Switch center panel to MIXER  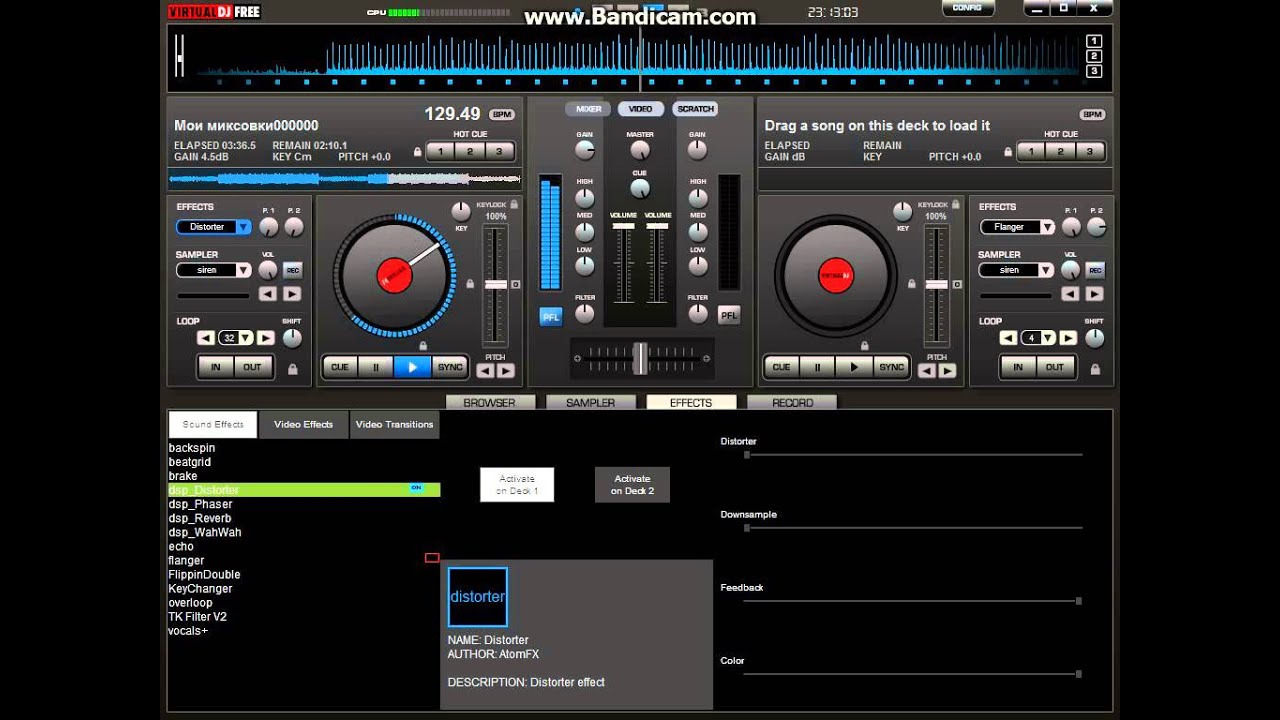tap(588, 109)
